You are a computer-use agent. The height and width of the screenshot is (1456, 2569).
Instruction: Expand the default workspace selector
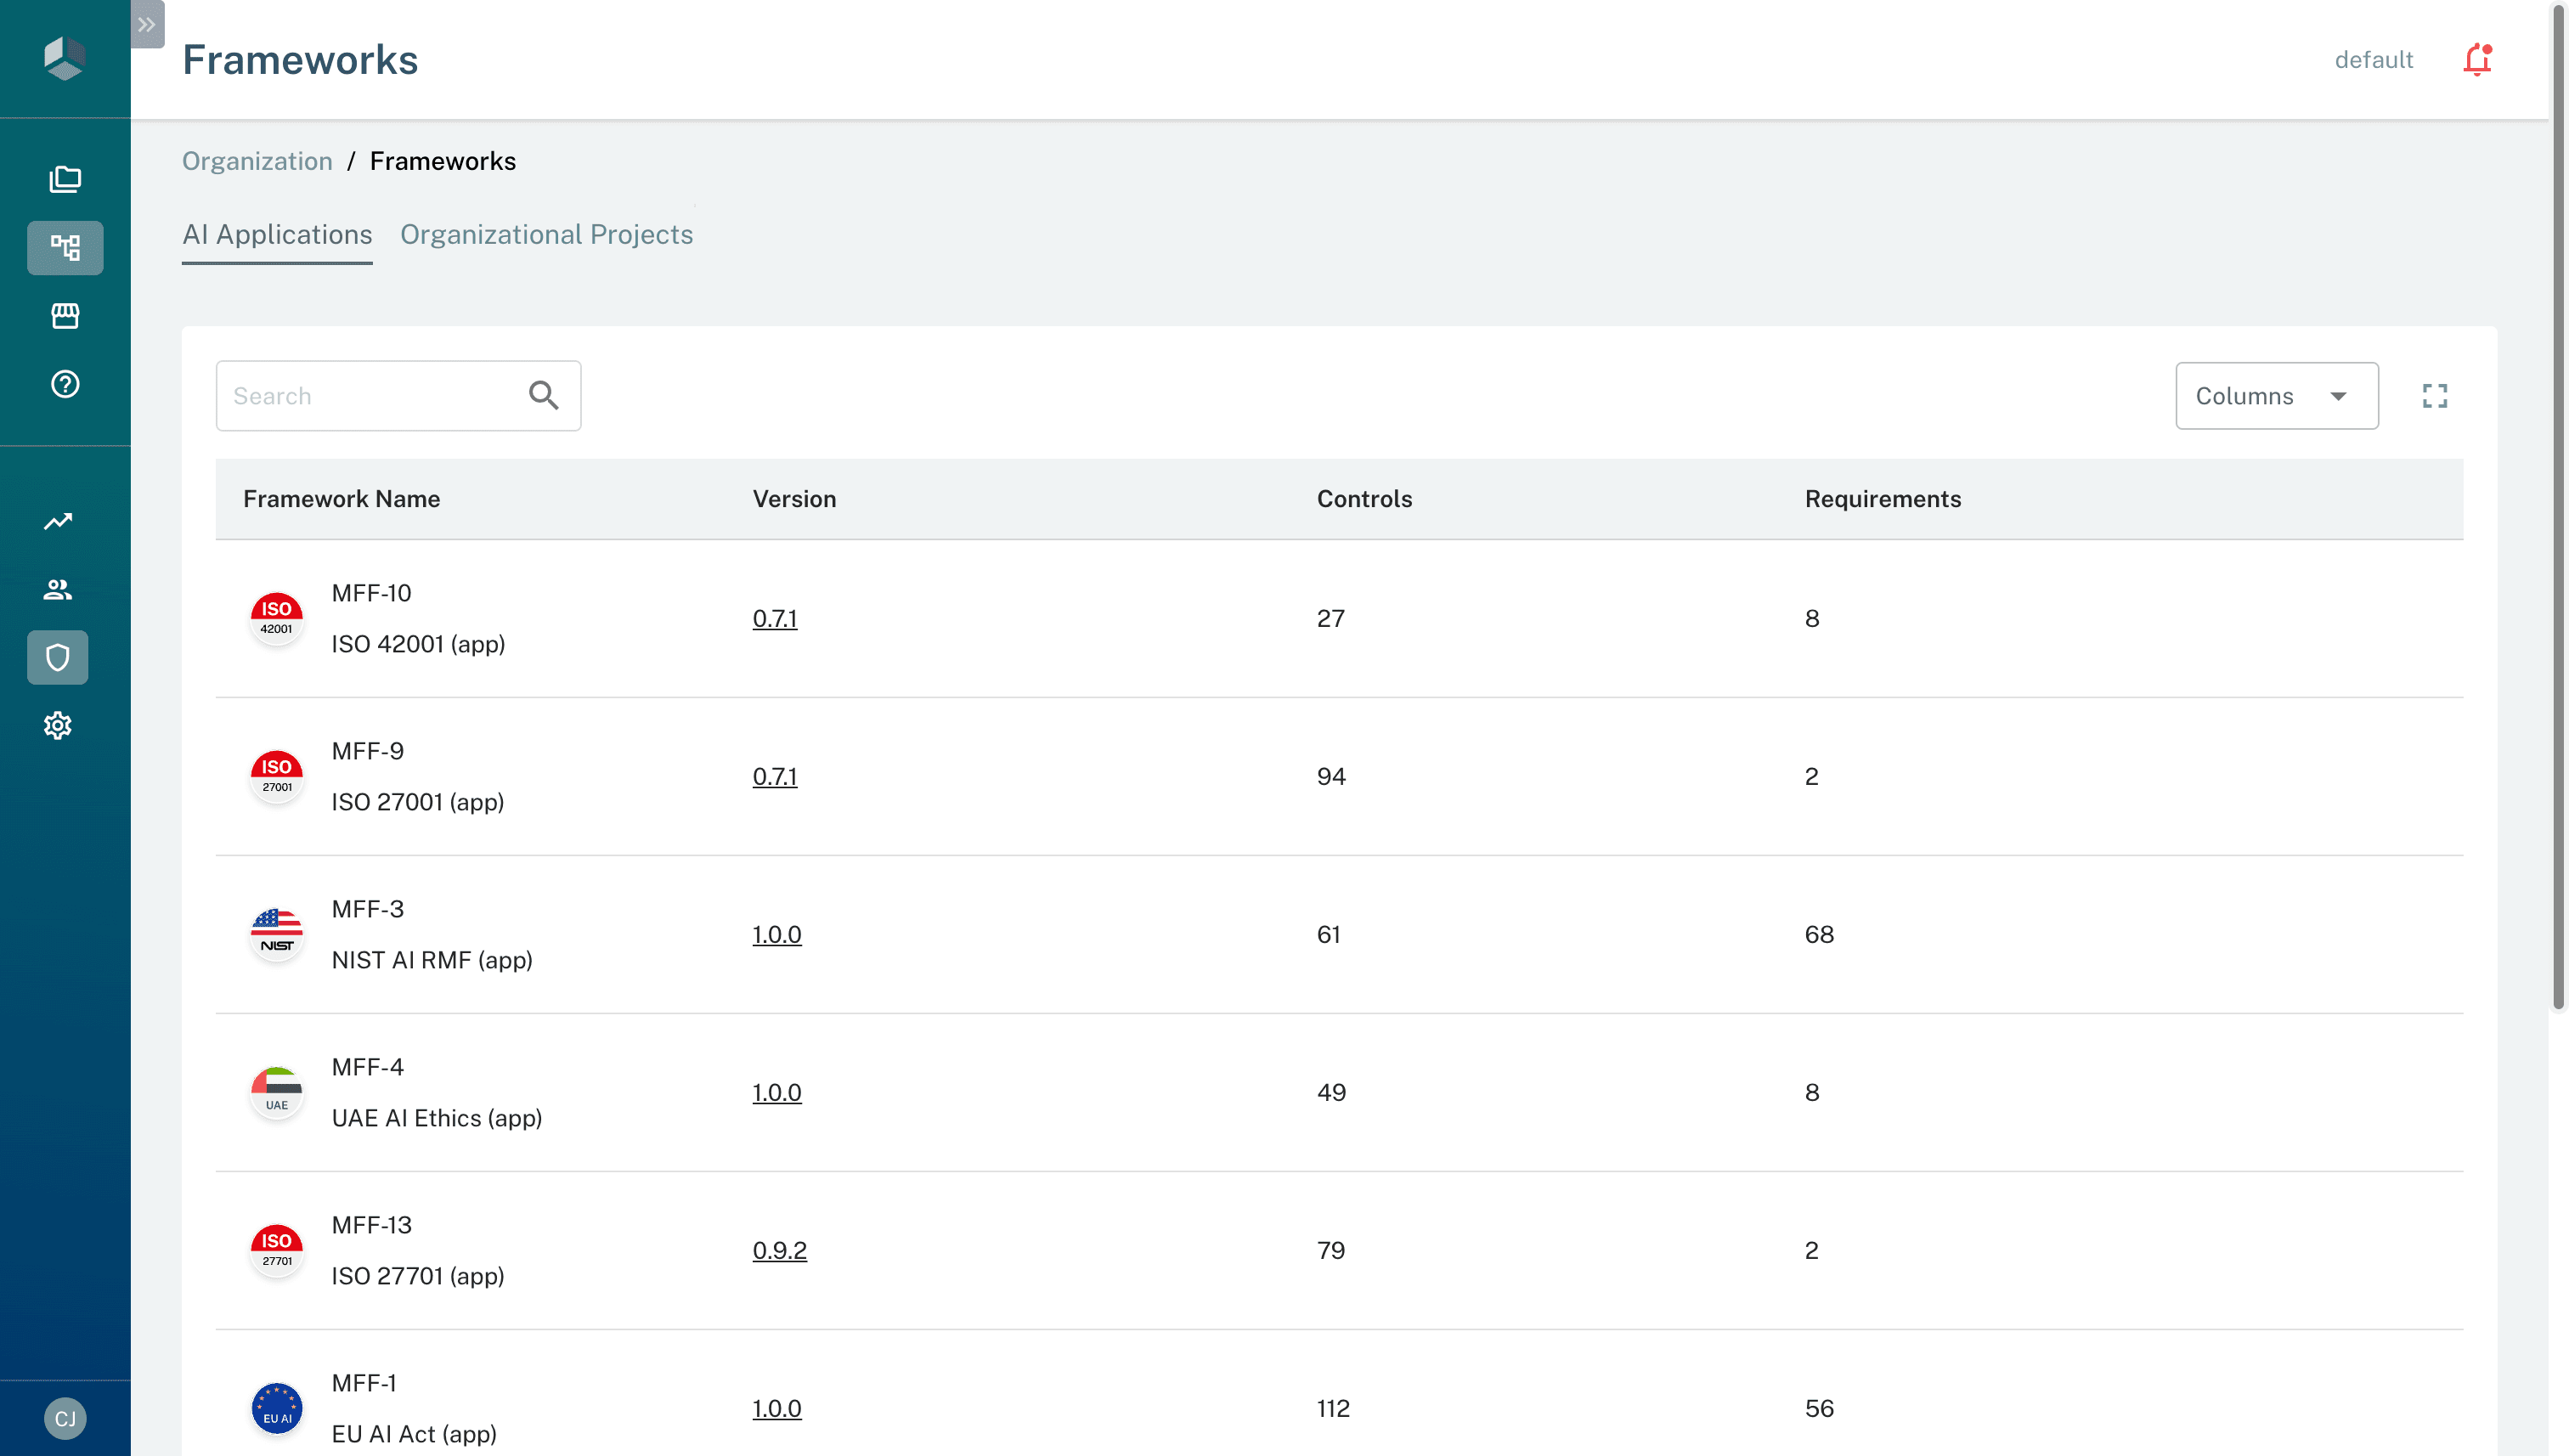(x=2373, y=59)
